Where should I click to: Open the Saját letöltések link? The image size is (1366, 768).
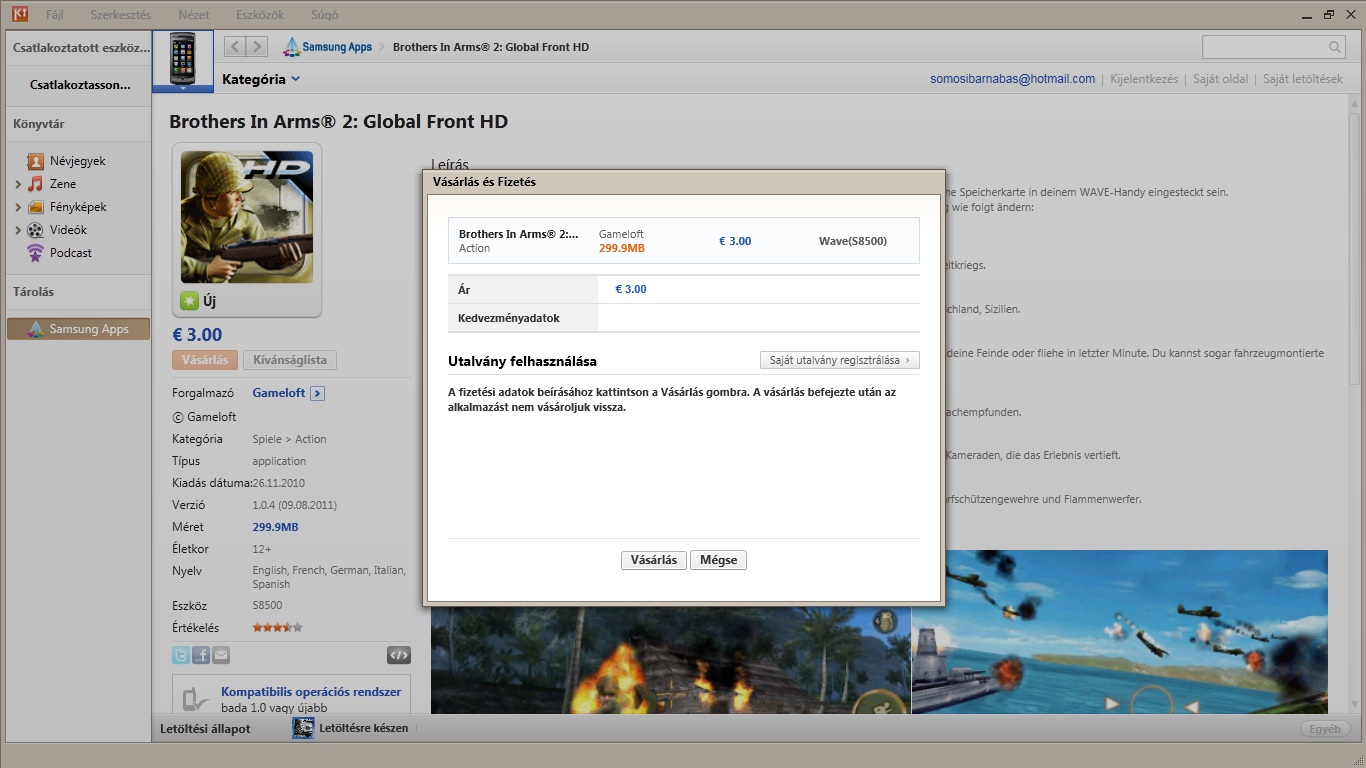point(1303,79)
